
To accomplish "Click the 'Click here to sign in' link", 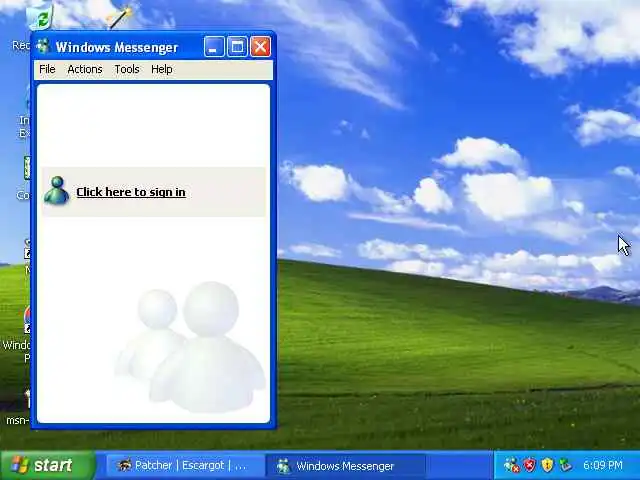I will (131, 192).
